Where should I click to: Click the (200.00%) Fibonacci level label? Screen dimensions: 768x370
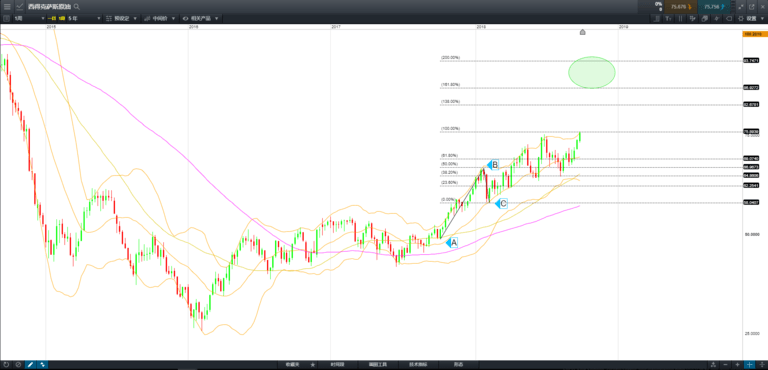tap(450, 57)
